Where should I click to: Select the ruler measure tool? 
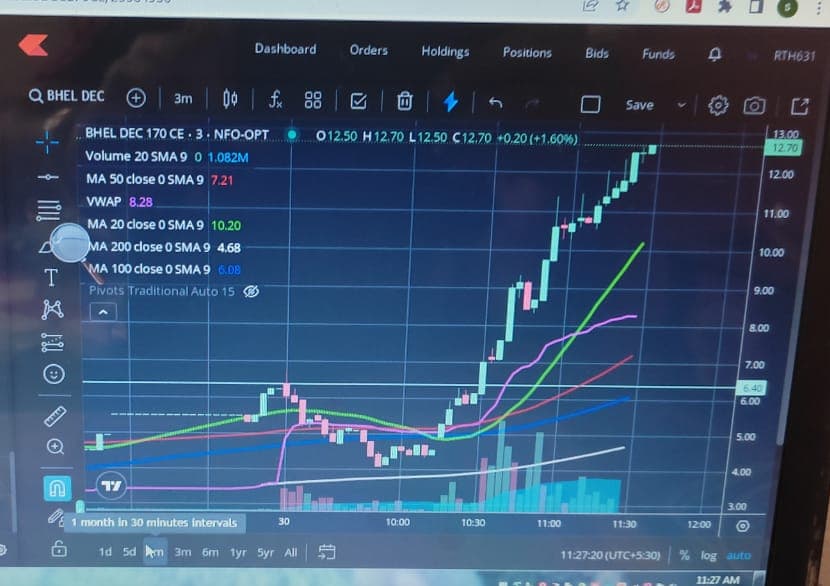(55, 416)
